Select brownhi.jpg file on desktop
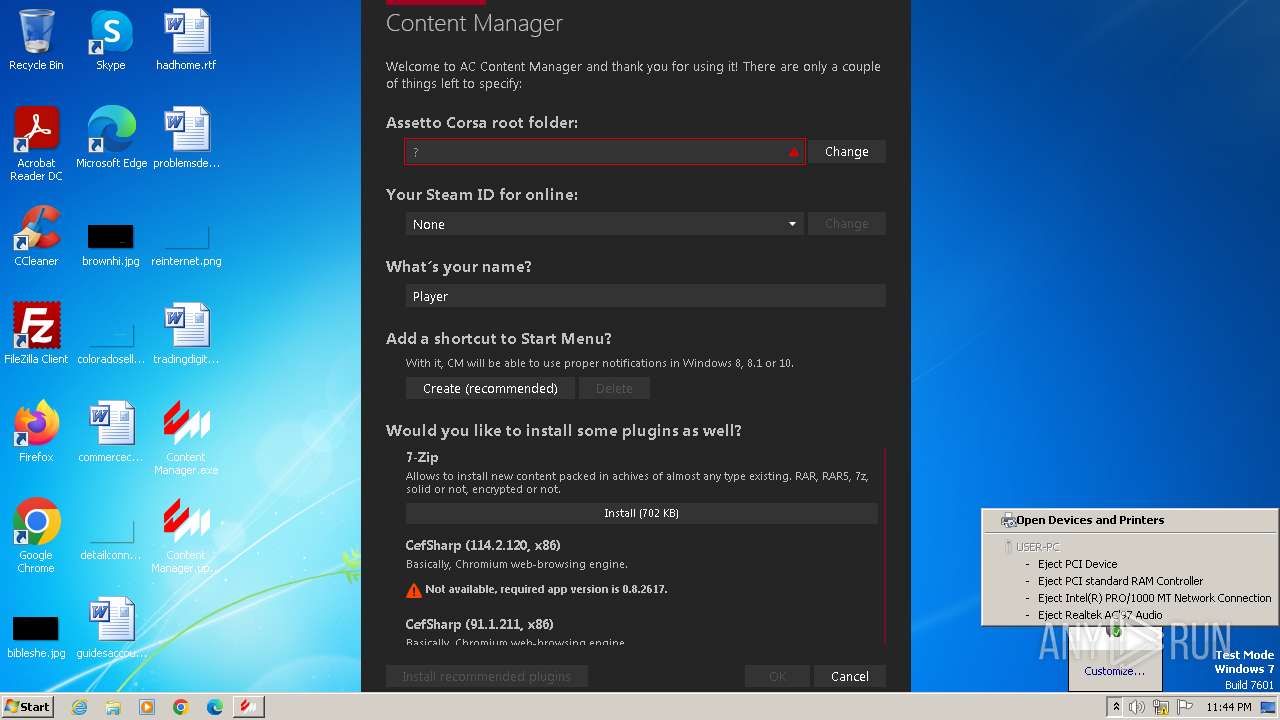The width and height of the screenshot is (1280, 720). pos(111,245)
